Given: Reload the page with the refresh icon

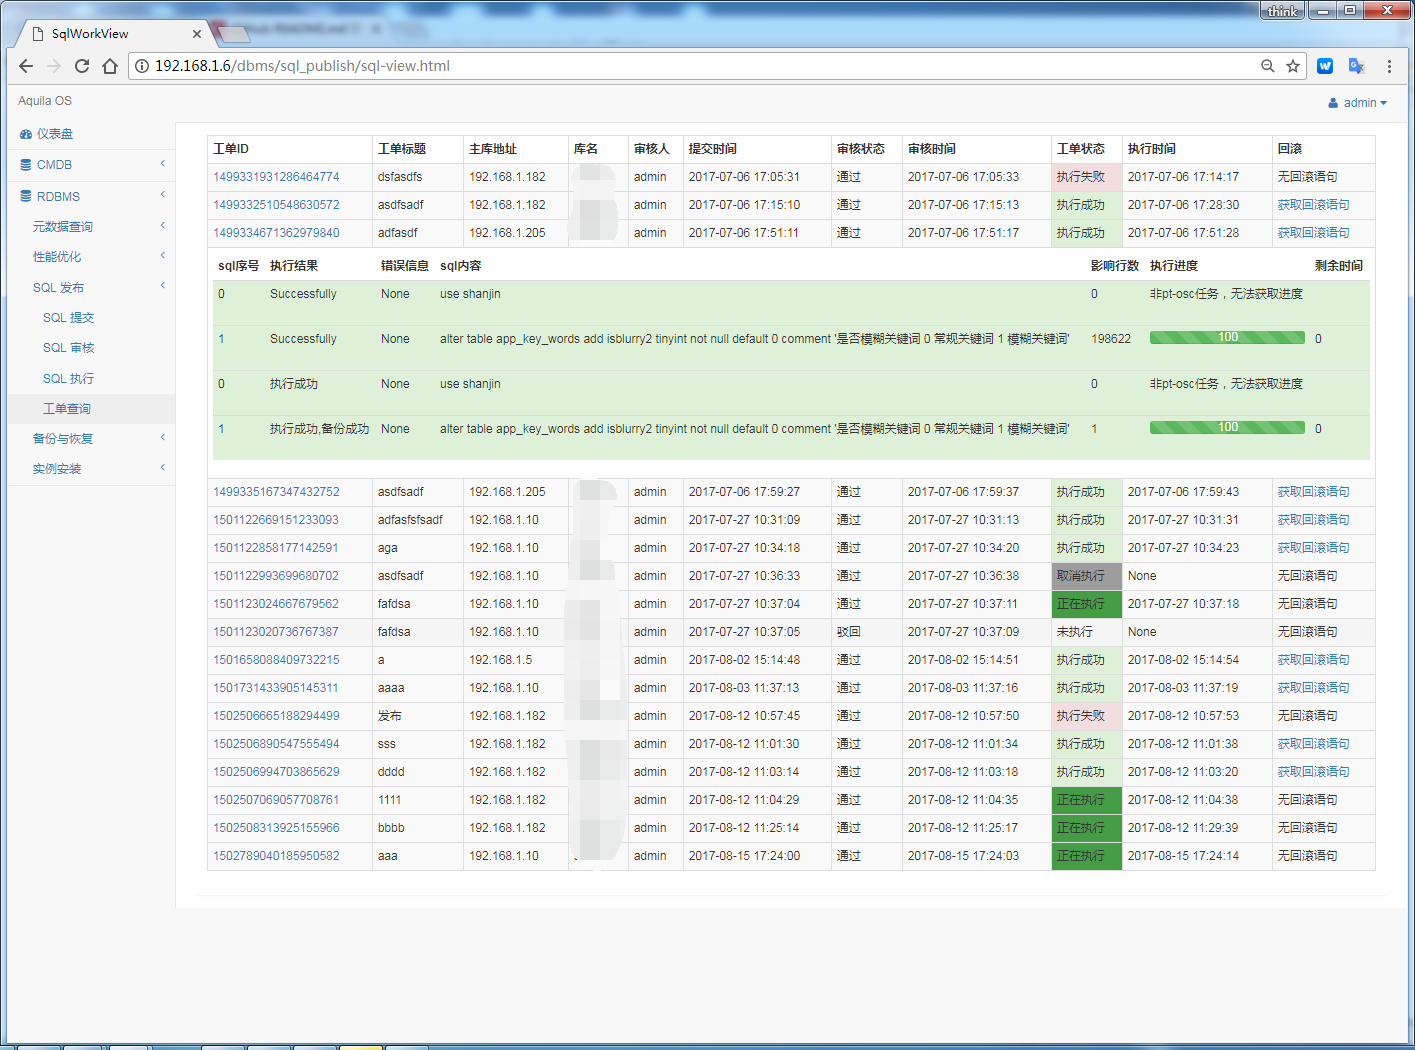Looking at the screenshot, I should click(82, 66).
